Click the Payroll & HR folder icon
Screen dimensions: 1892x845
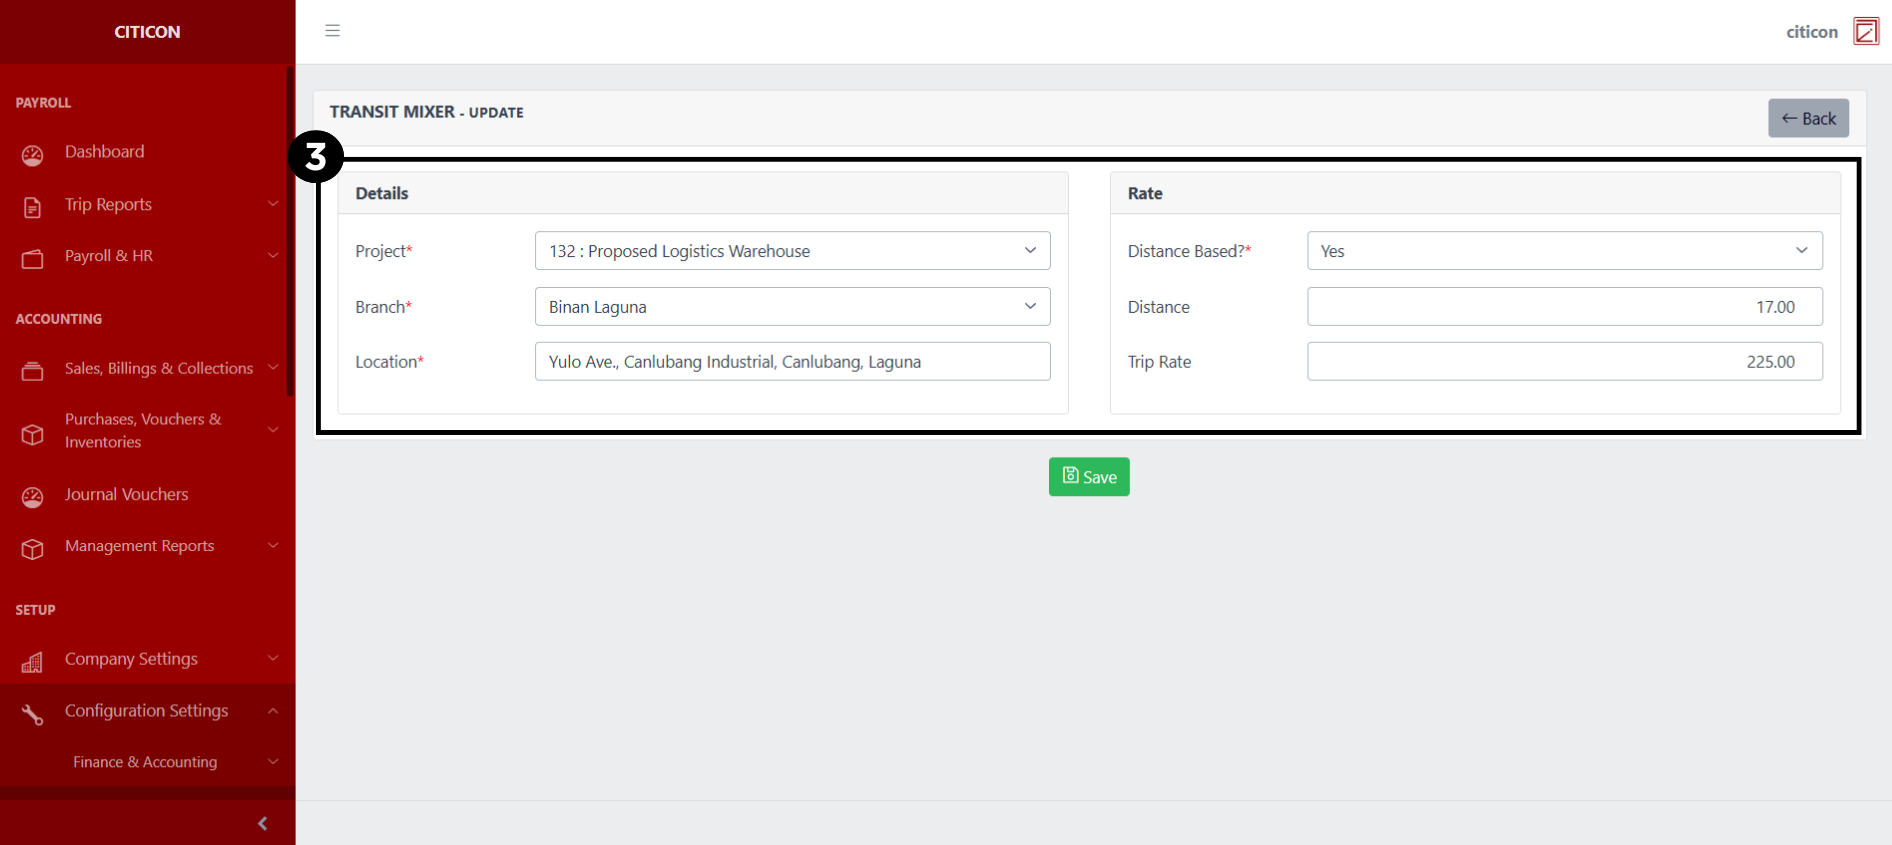coord(33,259)
